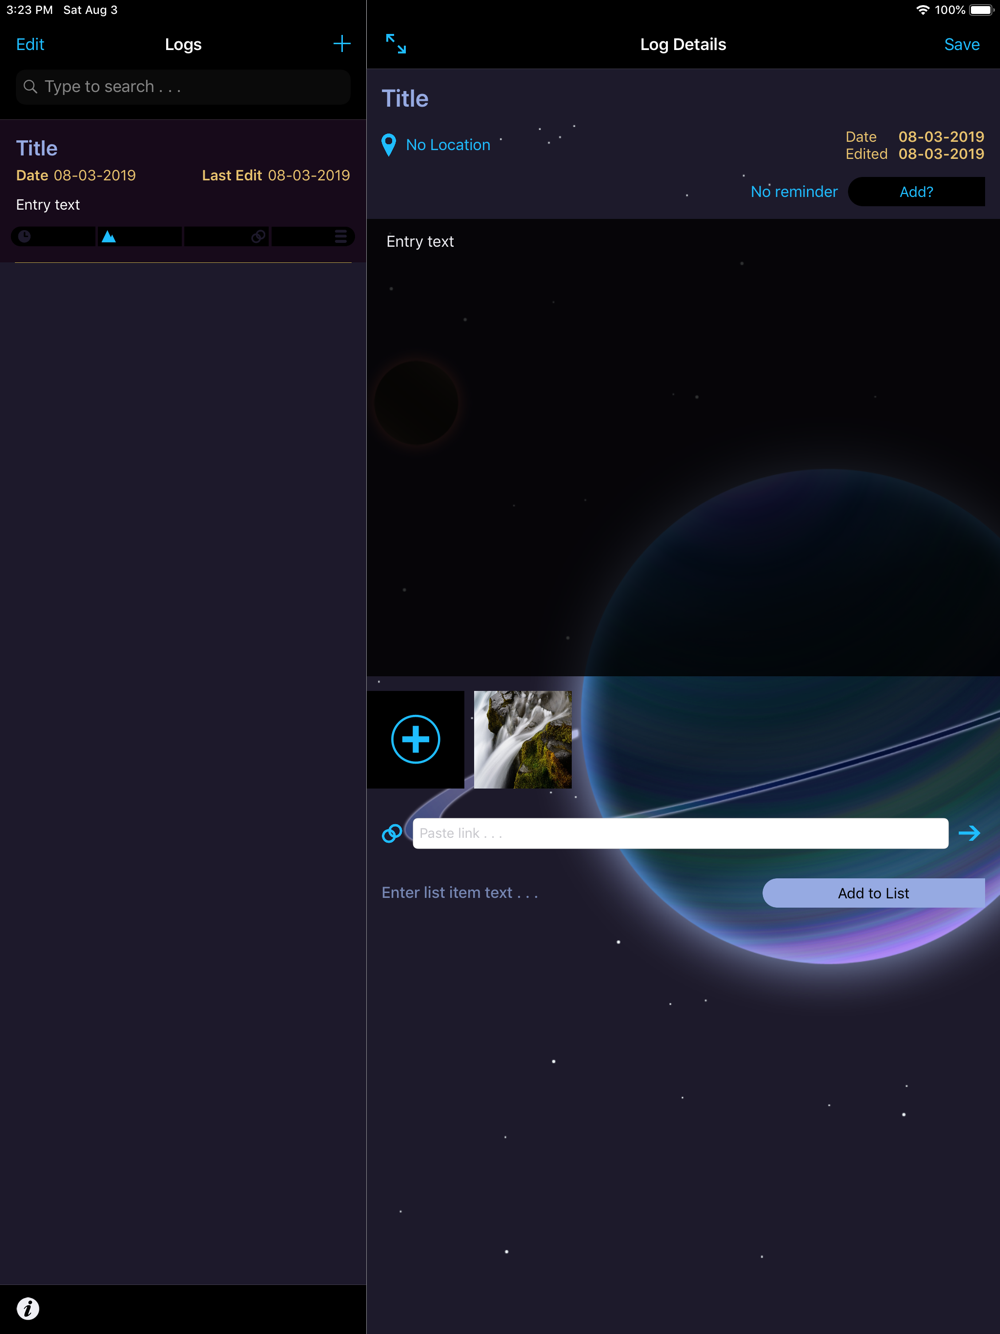Screen dimensions: 1000x1334
Task: Check the battery icon in status bar
Action: [981, 10]
